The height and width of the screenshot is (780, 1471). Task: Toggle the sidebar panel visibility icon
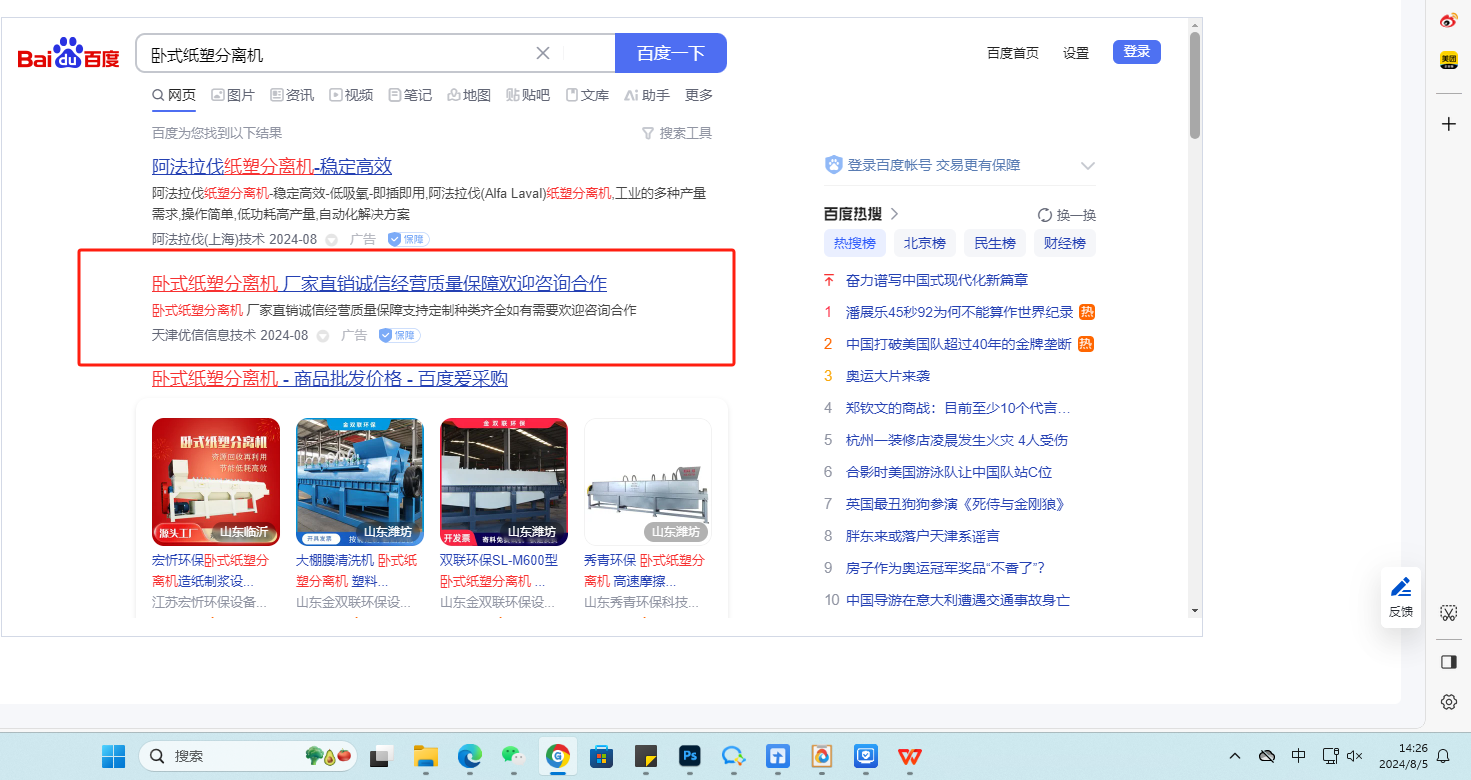coord(1448,662)
